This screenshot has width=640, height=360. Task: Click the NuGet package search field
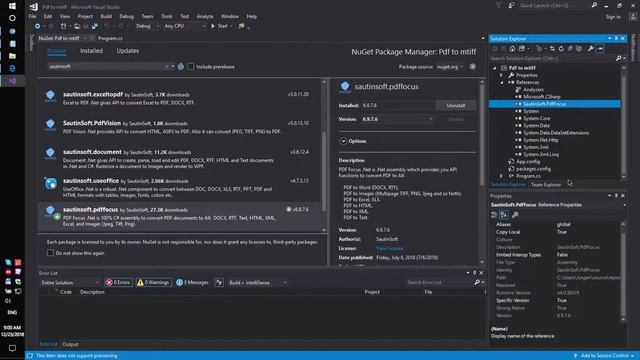107,67
